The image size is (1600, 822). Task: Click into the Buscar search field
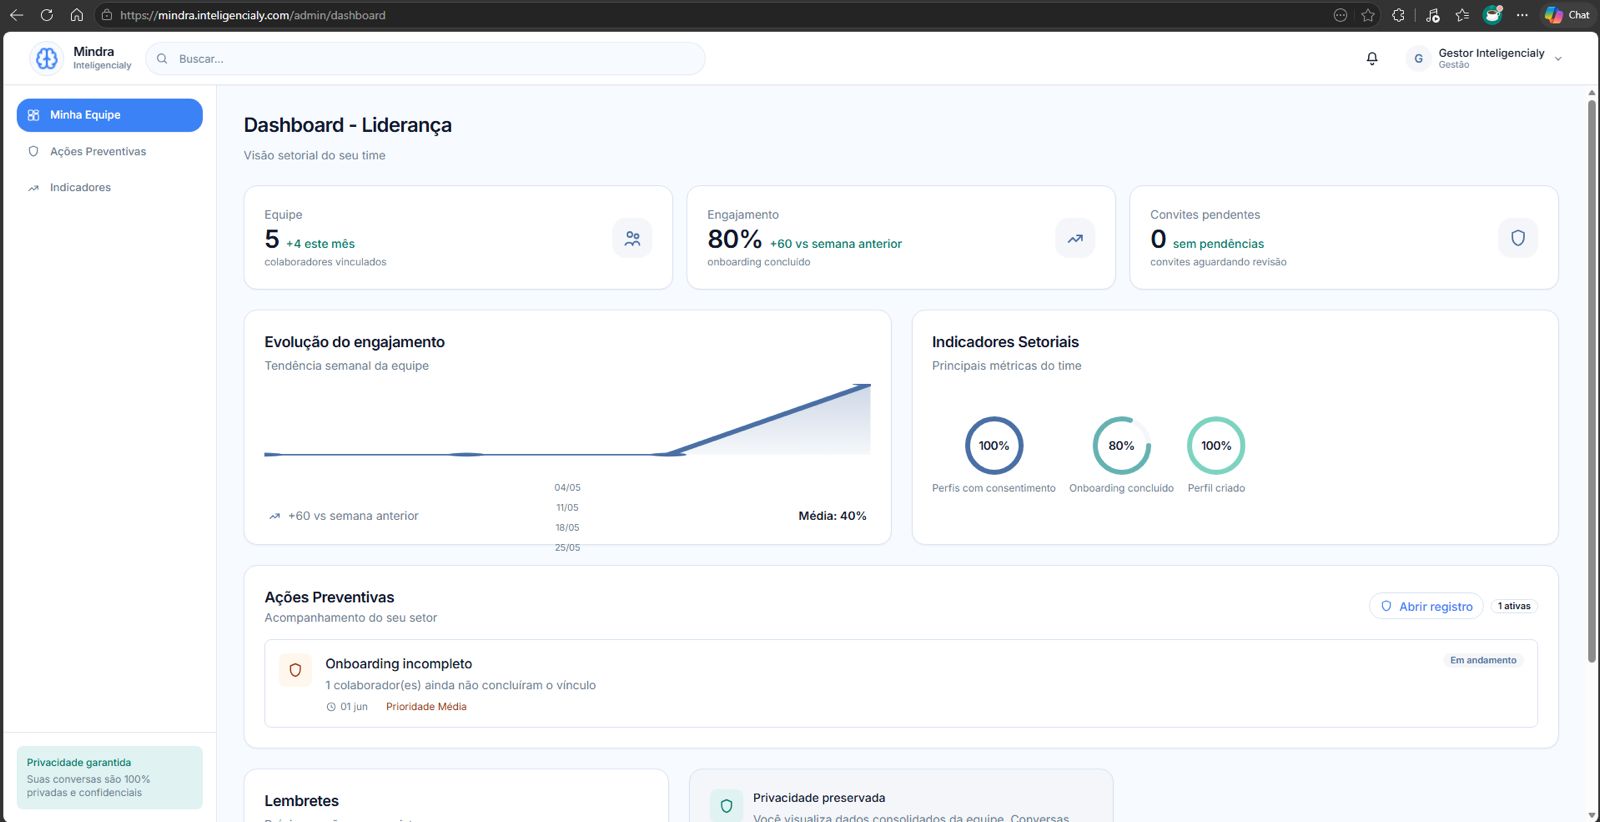click(425, 59)
